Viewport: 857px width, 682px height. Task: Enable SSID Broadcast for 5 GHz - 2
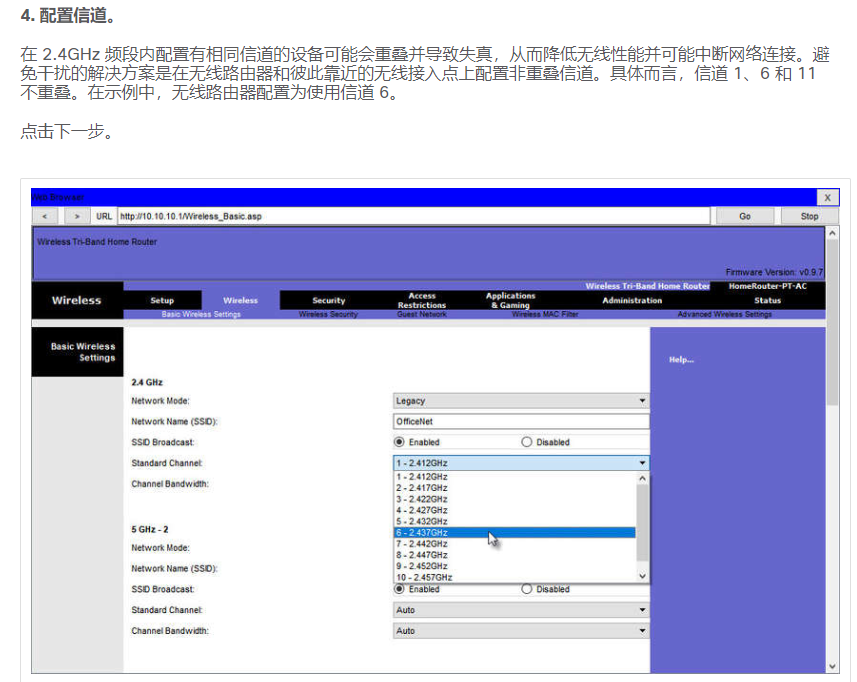click(398, 588)
